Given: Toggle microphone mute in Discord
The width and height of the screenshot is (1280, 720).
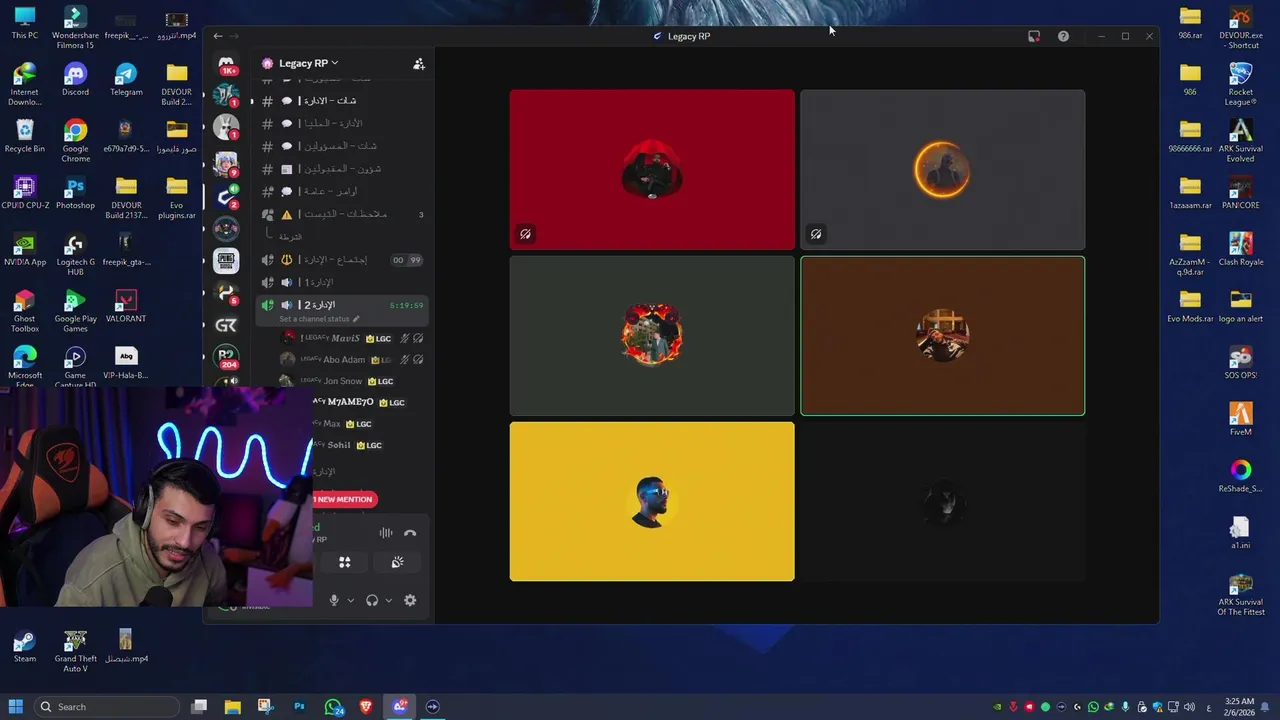Looking at the screenshot, I should 334,600.
